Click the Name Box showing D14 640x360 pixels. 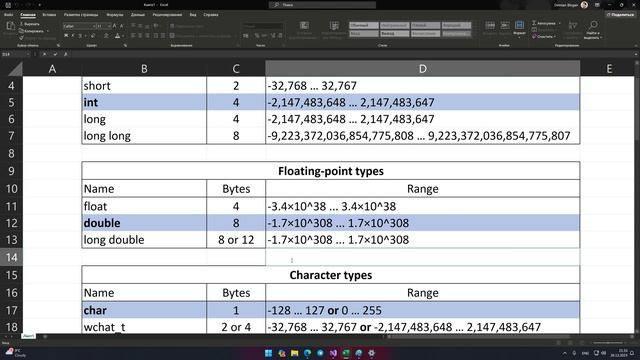[13, 54]
